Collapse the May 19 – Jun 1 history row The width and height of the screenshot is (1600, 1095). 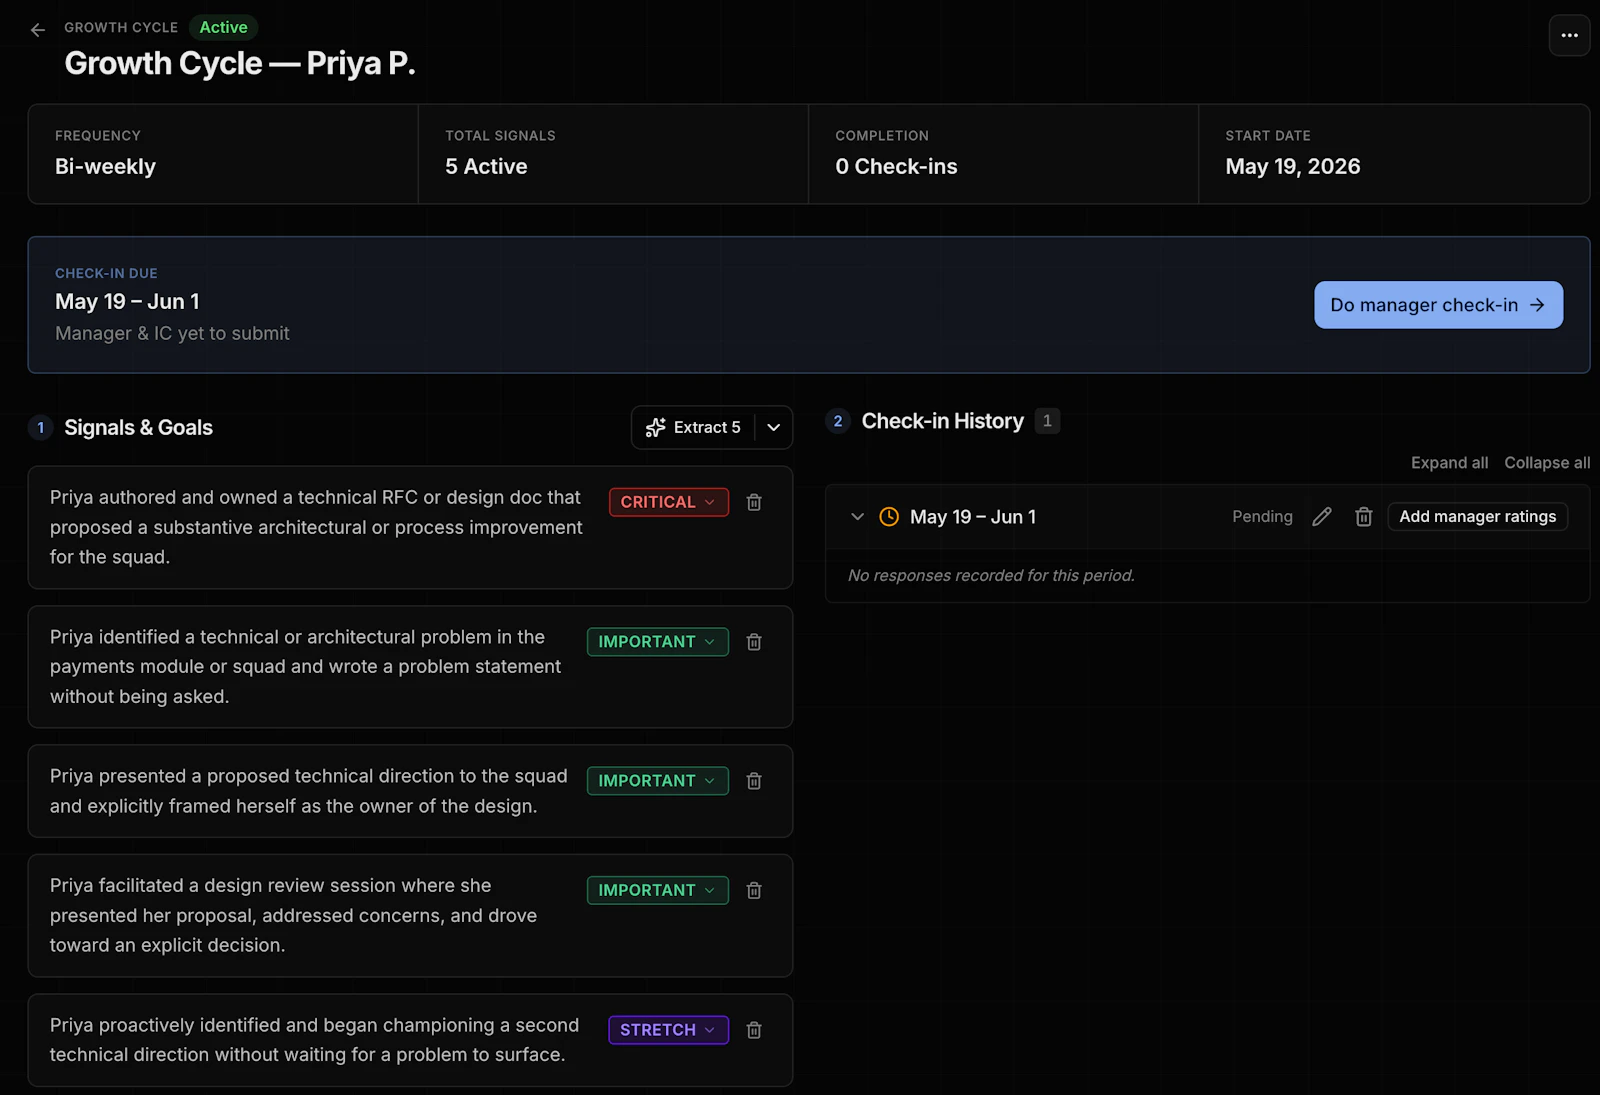coord(857,517)
